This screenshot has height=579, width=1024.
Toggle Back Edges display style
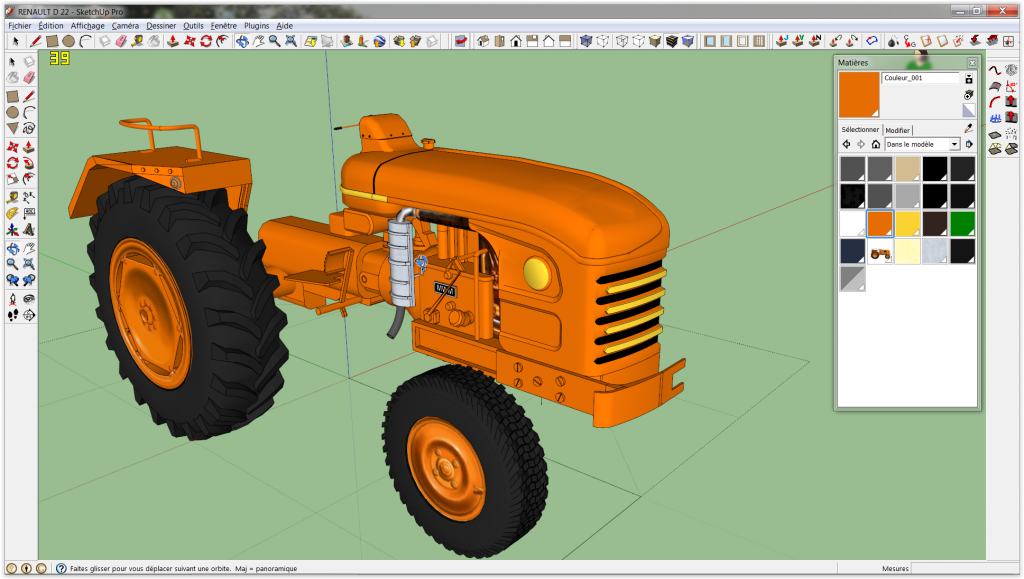(603, 41)
